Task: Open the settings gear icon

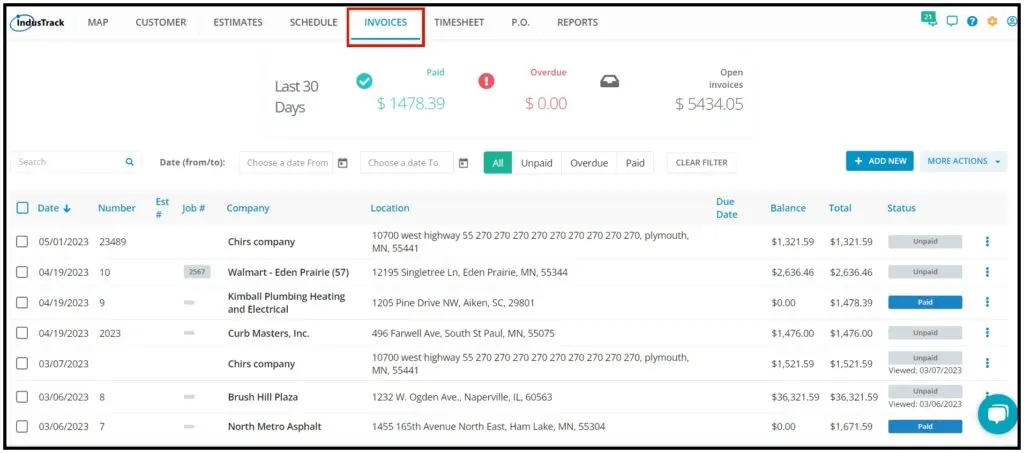Action: (992, 22)
